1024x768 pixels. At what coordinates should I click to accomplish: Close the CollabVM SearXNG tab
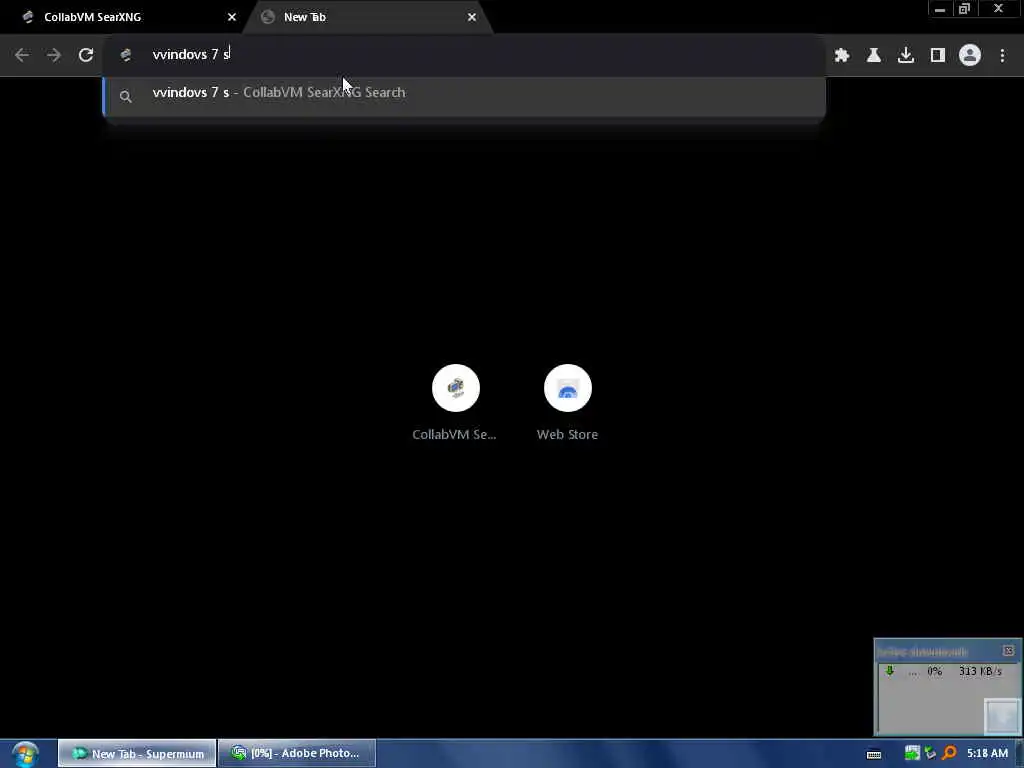point(232,17)
